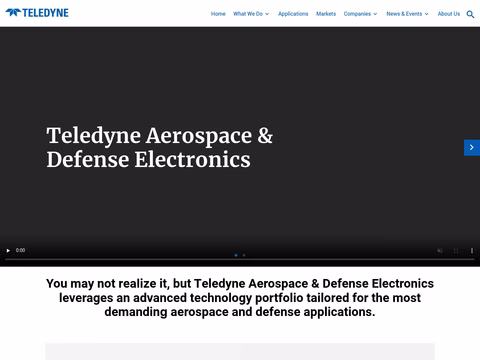Open video more-options menu
This screenshot has width=480, height=360.
[x=472, y=250]
